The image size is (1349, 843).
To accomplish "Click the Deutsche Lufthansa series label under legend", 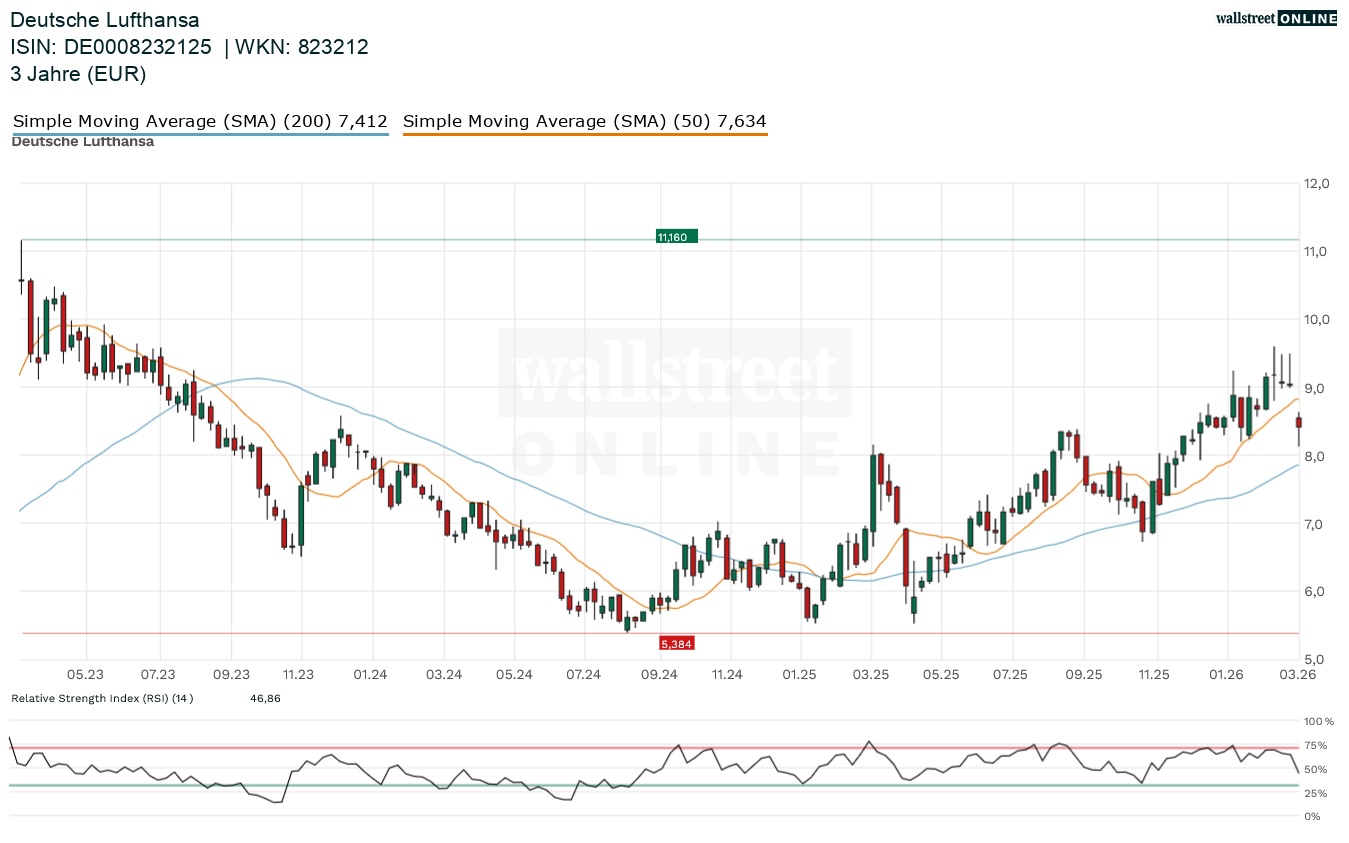I will pos(82,142).
